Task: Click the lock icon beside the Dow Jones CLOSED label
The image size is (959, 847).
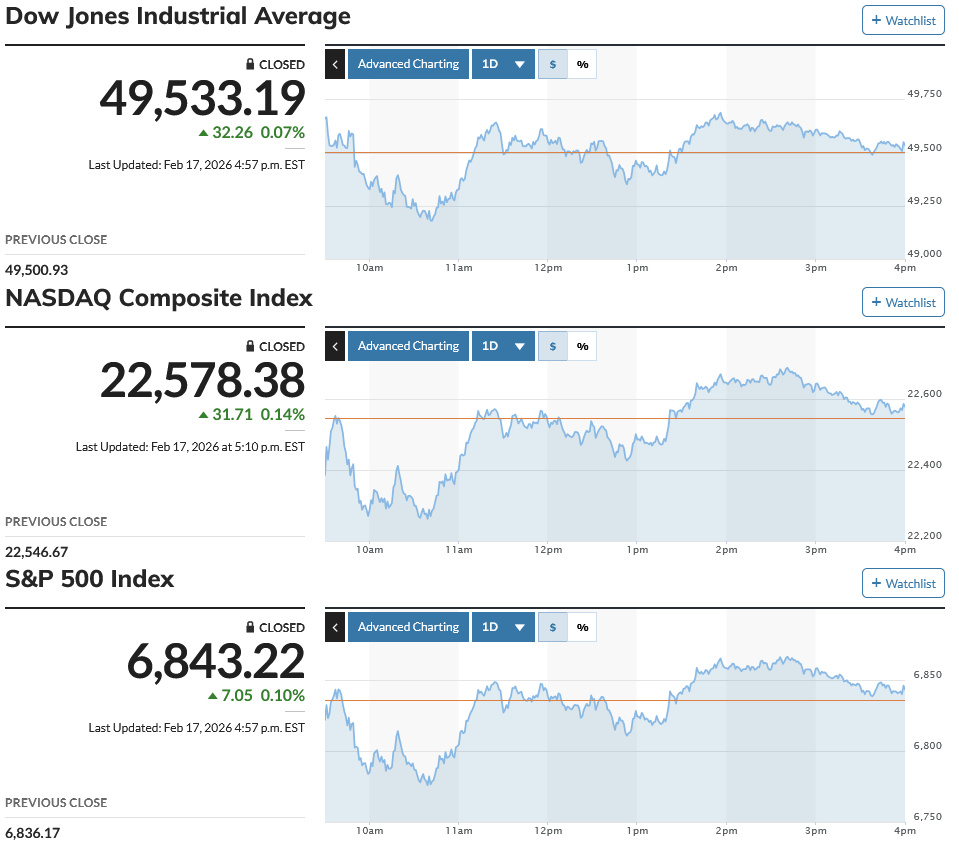Action: point(250,64)
